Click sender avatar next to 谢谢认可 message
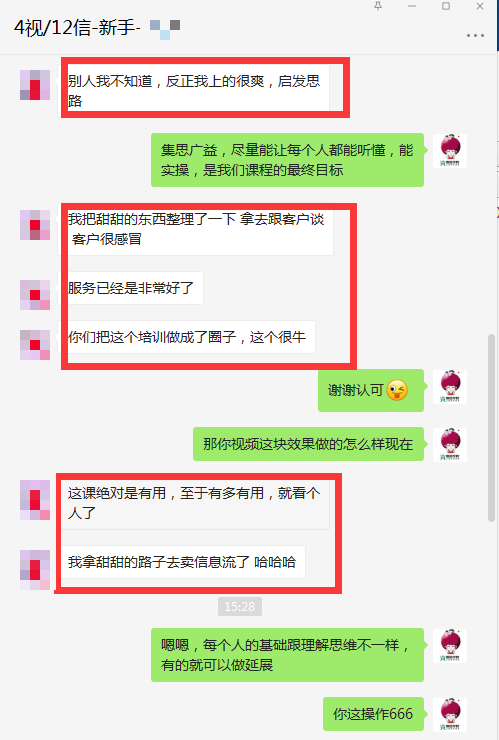Image resolution: width=499 pixels, height=740 pixels. [x=450, y=387]
